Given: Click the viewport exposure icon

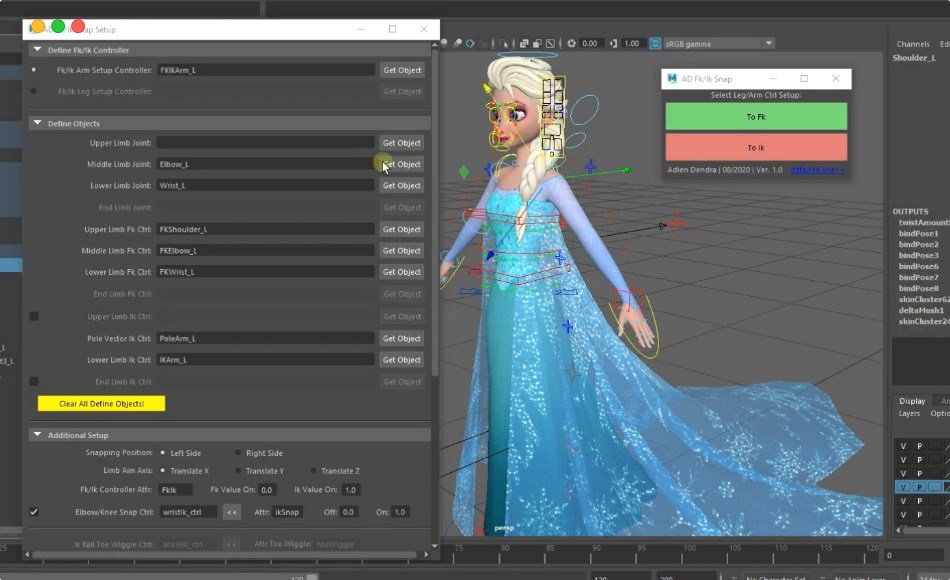Looking at the screenshot, I should pyautogui.click(x=572, y=44).
